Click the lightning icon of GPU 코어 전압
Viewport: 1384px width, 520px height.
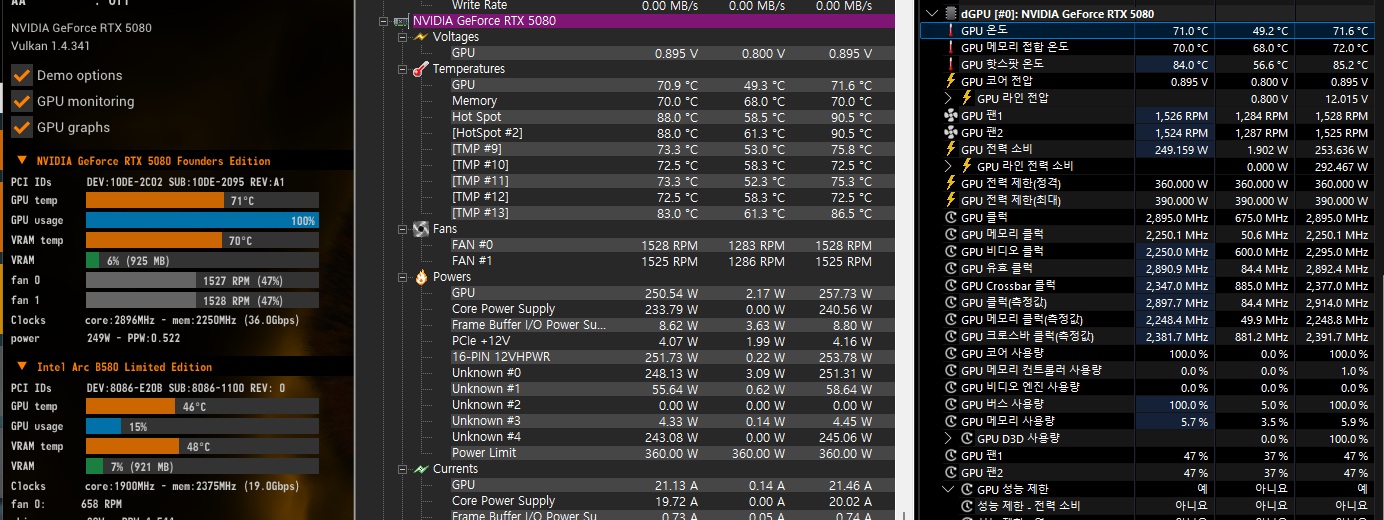tap(950, 81)
